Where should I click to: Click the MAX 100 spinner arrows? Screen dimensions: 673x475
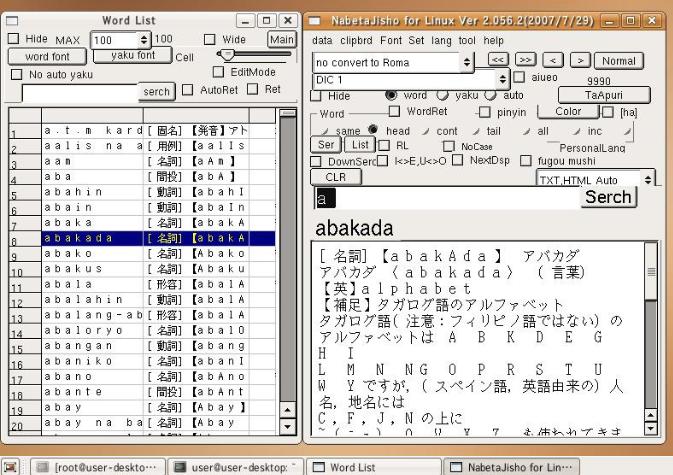(x=144, y=40)
